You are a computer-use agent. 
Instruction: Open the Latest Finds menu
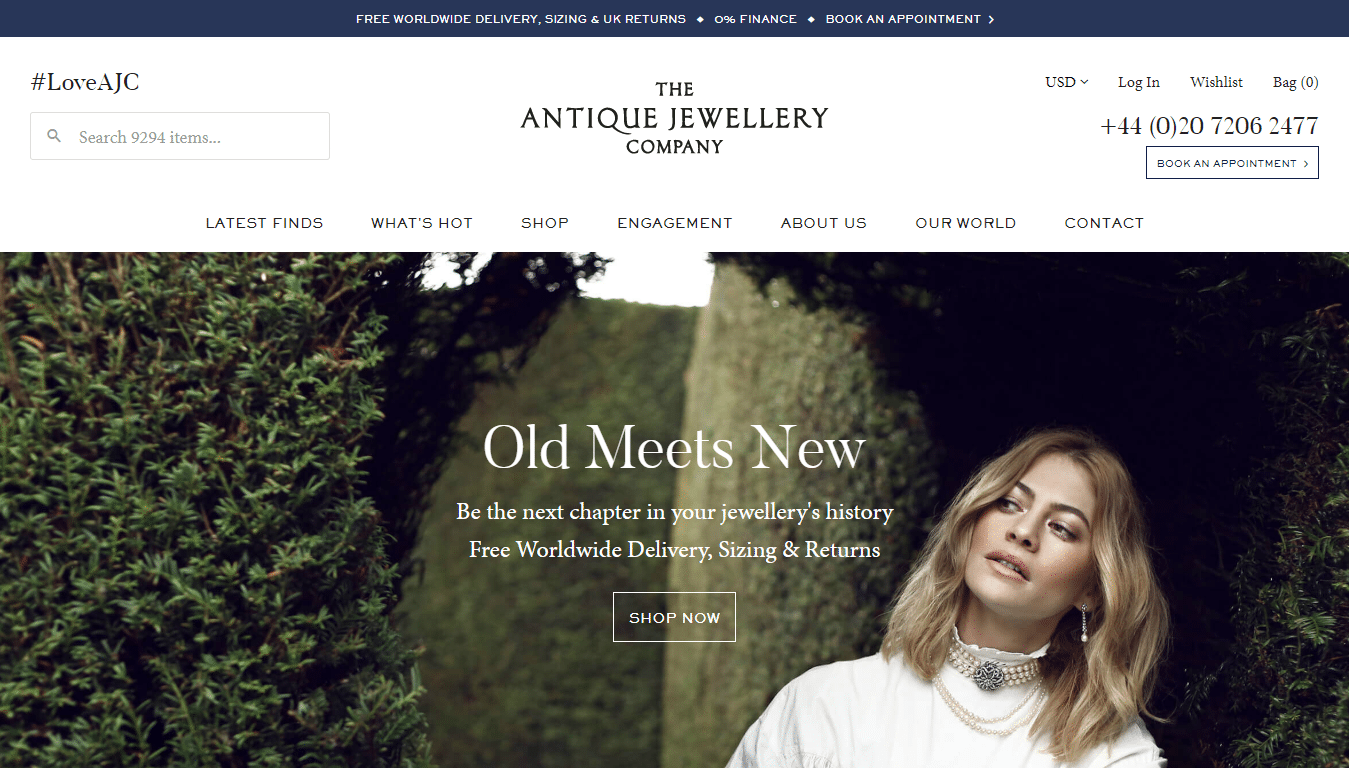pos(265,223)
